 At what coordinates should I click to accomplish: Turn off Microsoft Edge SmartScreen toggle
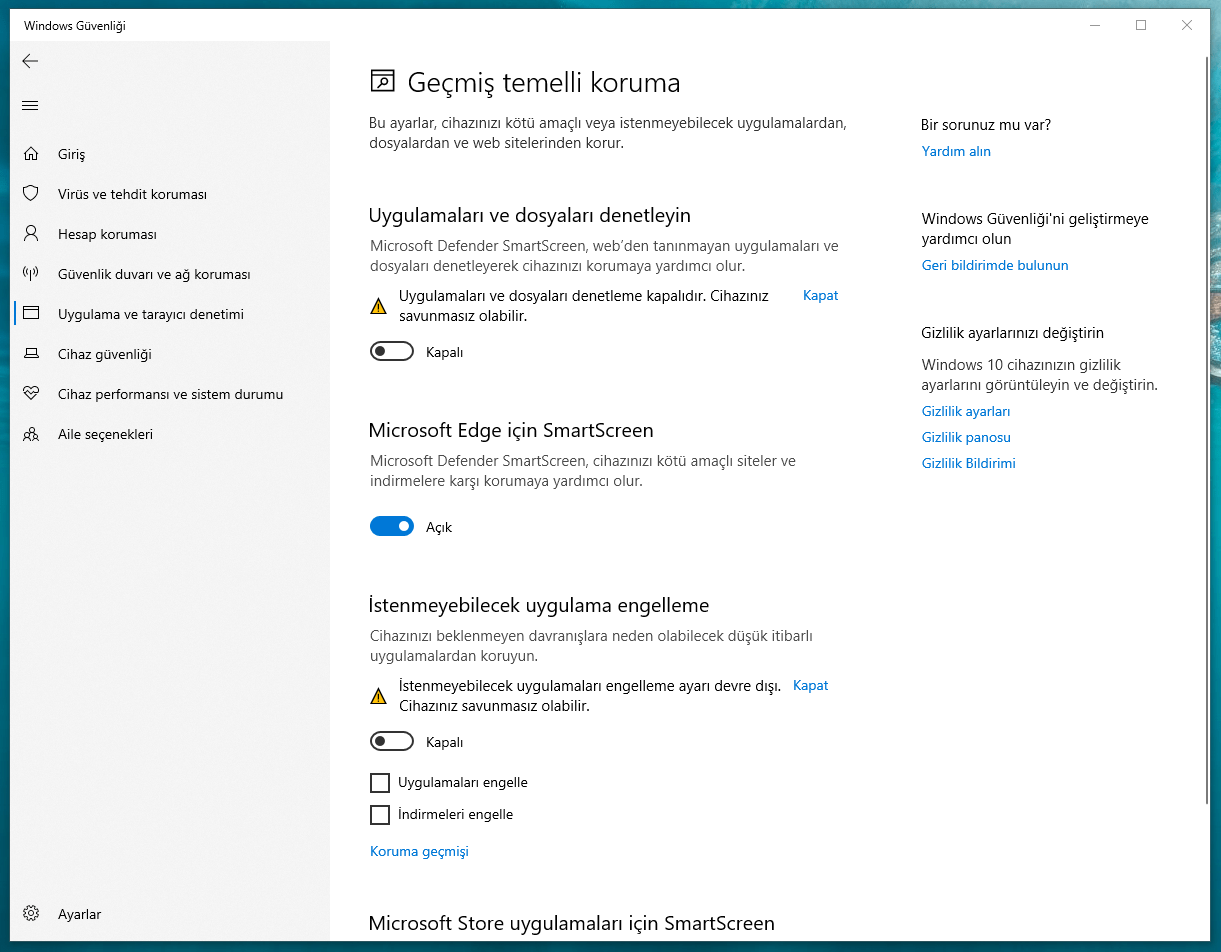[391, 527]
